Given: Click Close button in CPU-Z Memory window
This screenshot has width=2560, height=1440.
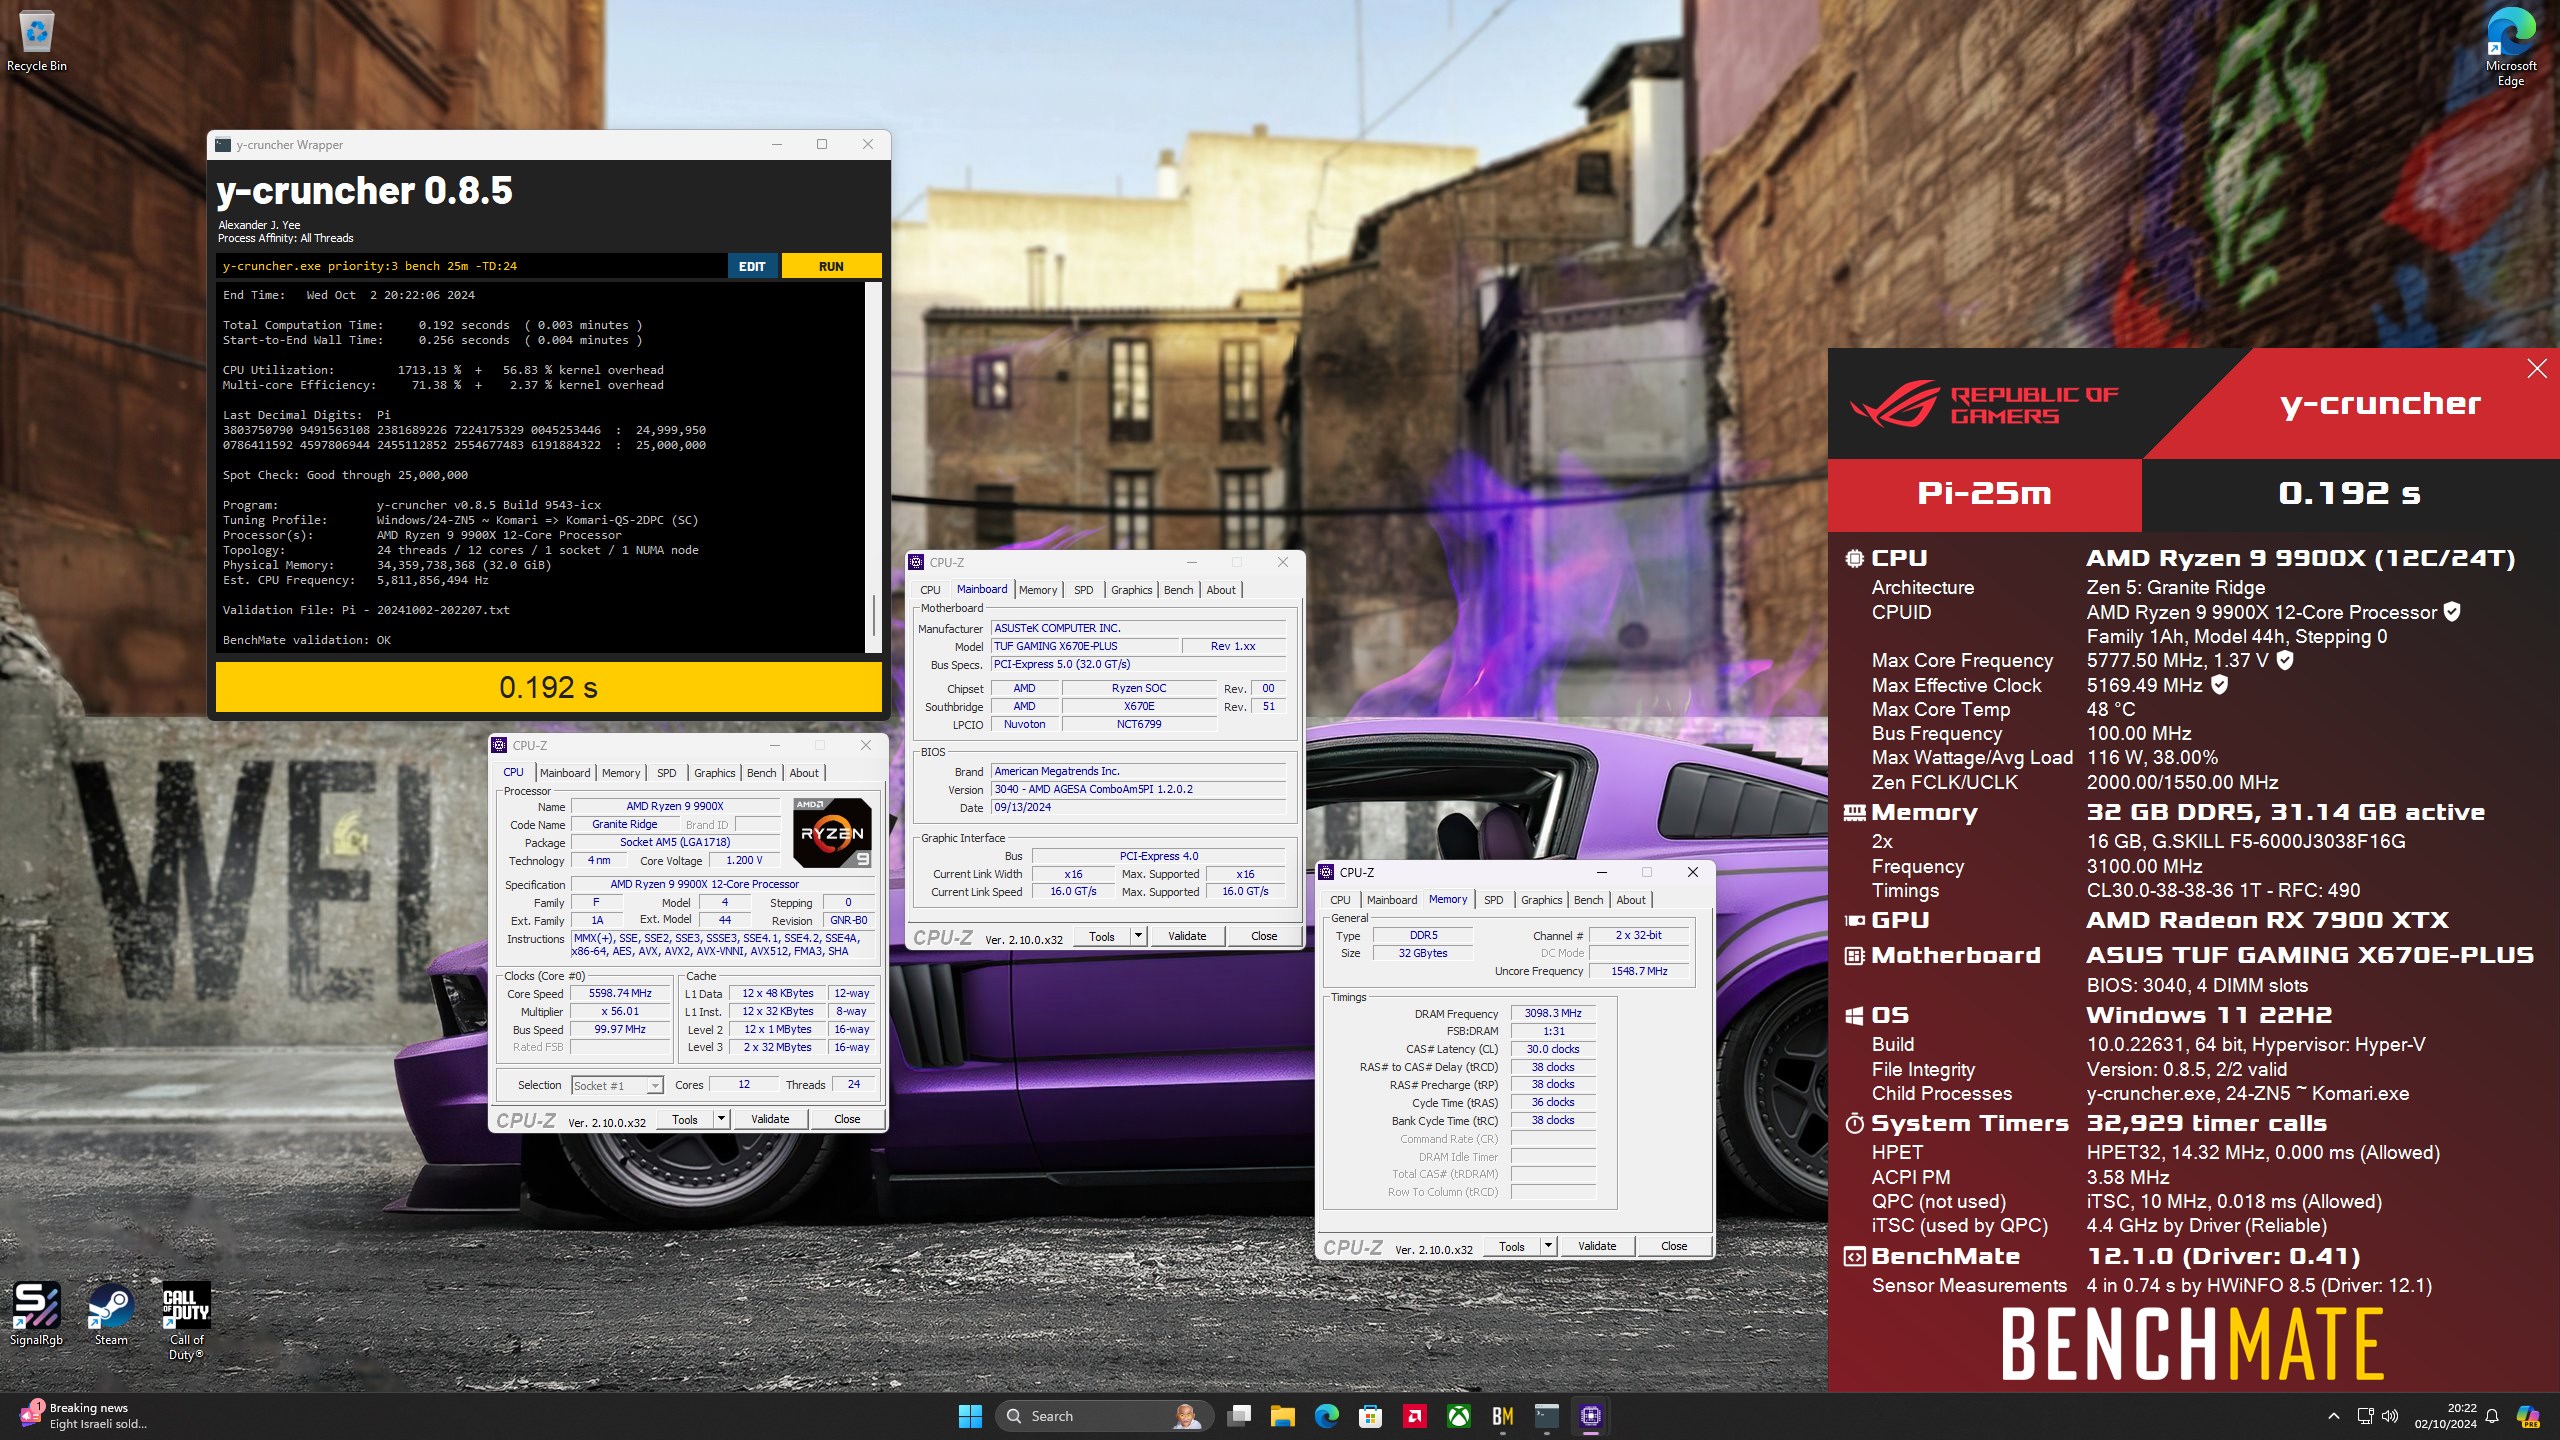Looking at the screenshot, I should pos(1674,1246).
